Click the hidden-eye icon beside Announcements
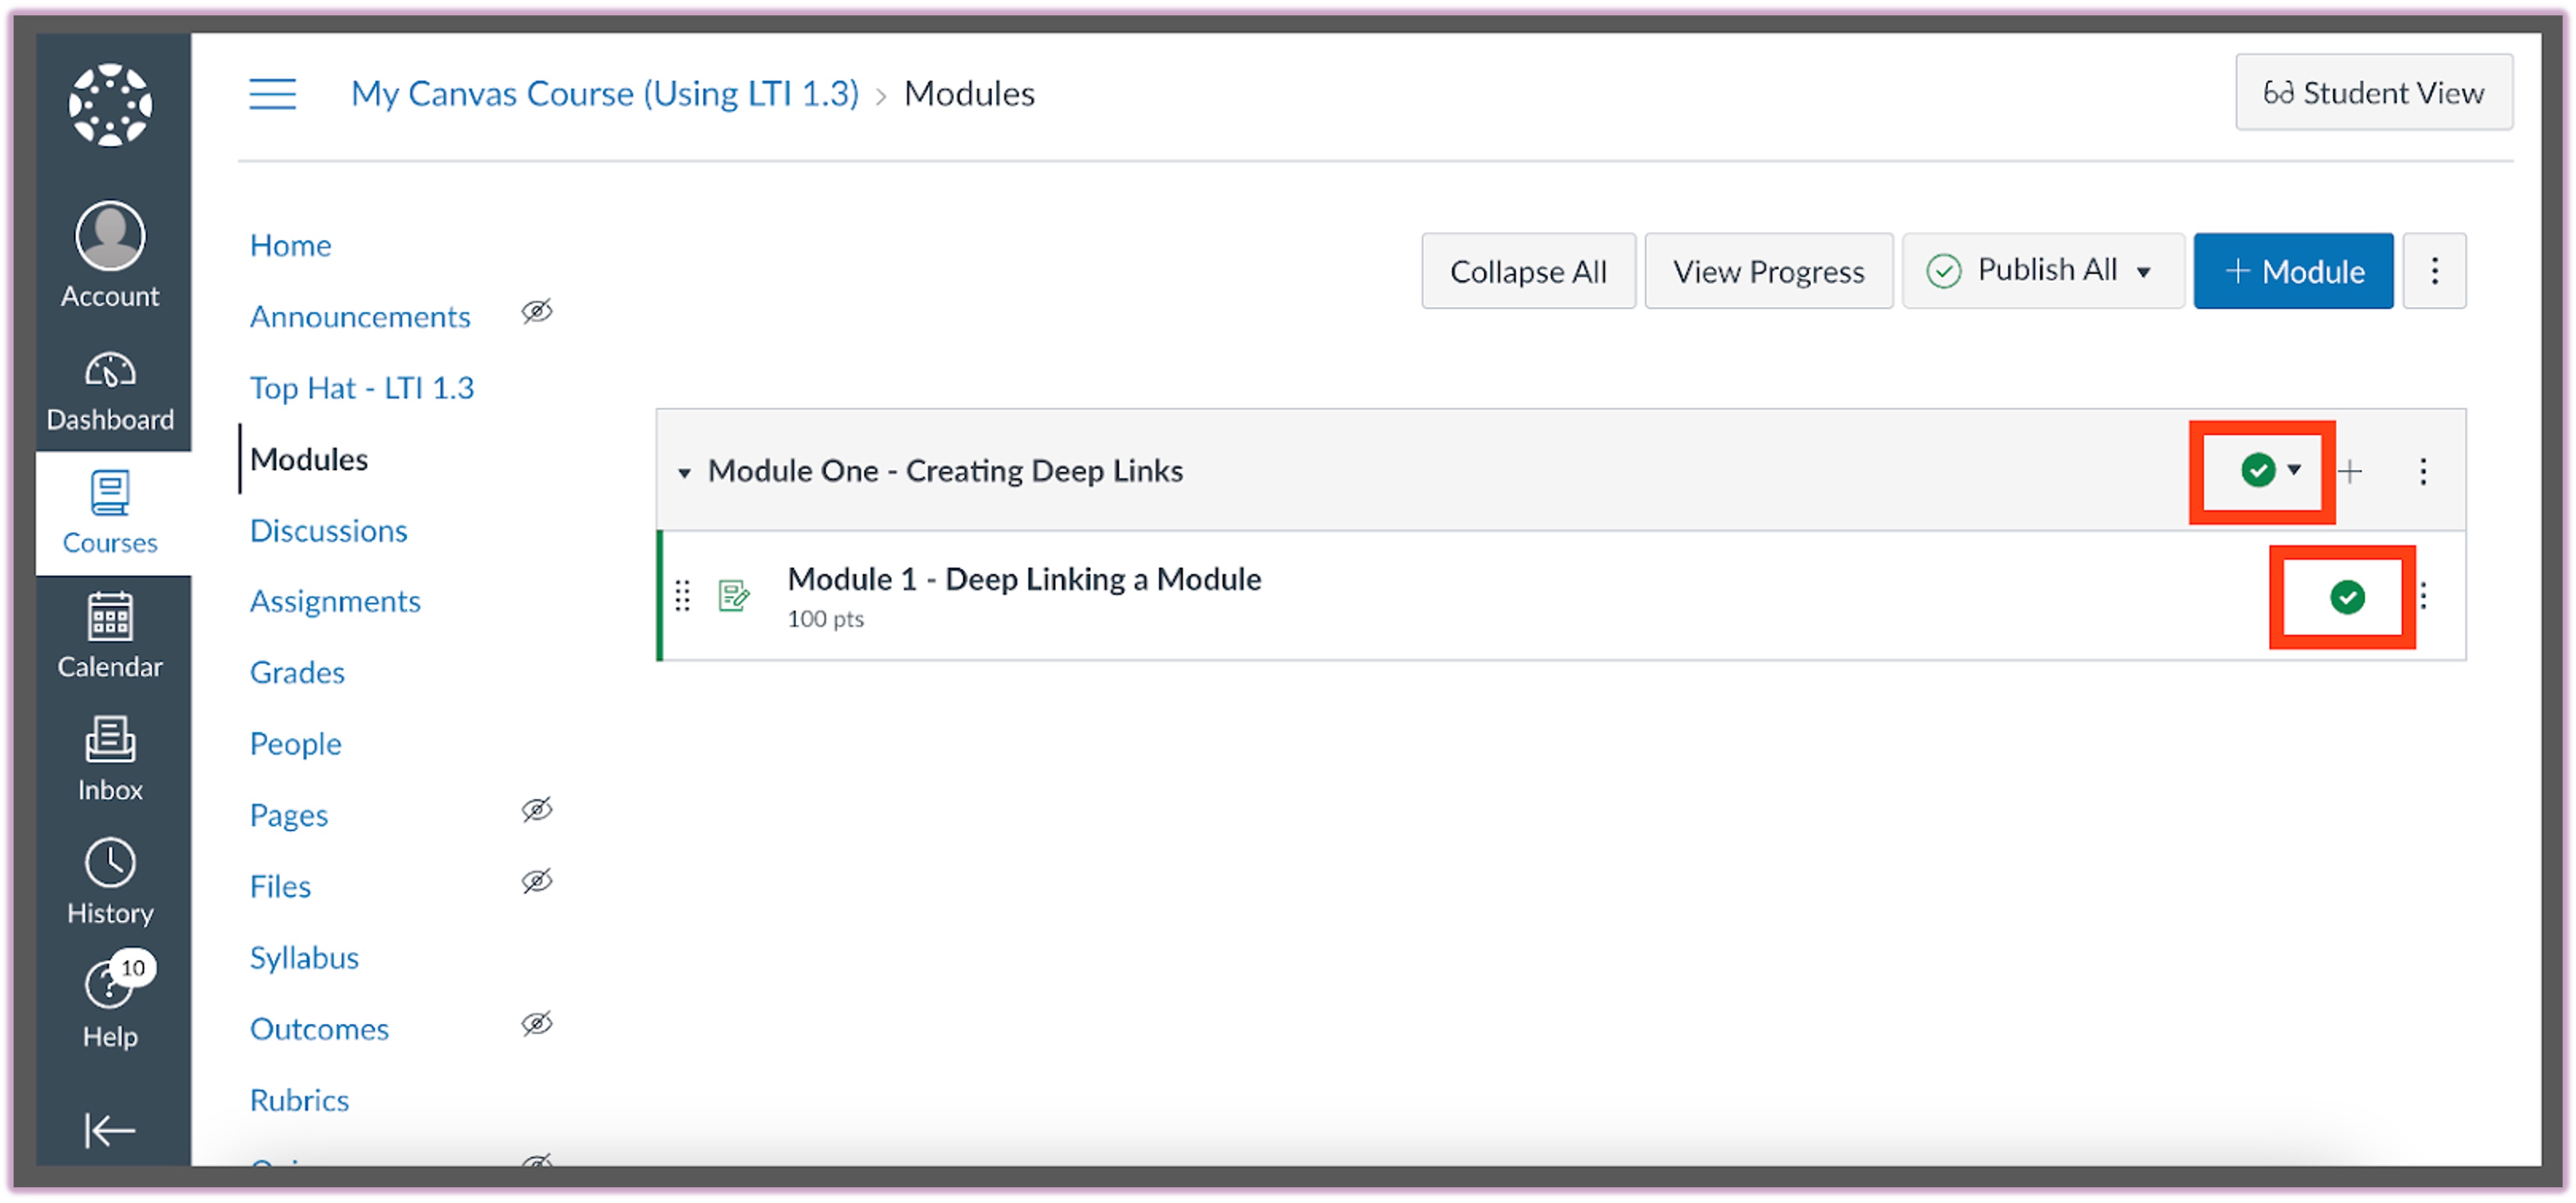The width and height of the screenshot is (2576, 1203). click(x=537, y=312)
